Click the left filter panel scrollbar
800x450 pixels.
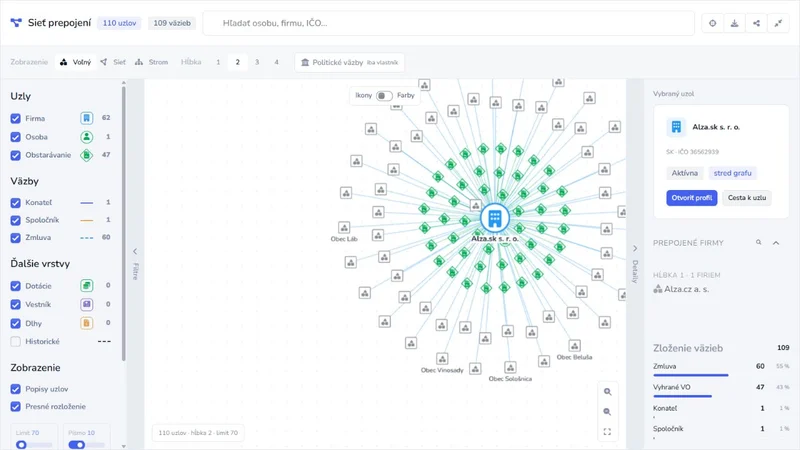[x=123, y=223]
